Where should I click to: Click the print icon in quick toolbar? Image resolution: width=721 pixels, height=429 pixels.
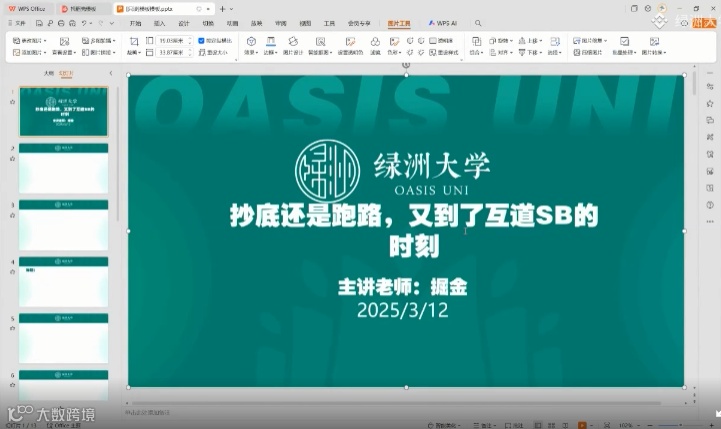click(x=61, y=23)
